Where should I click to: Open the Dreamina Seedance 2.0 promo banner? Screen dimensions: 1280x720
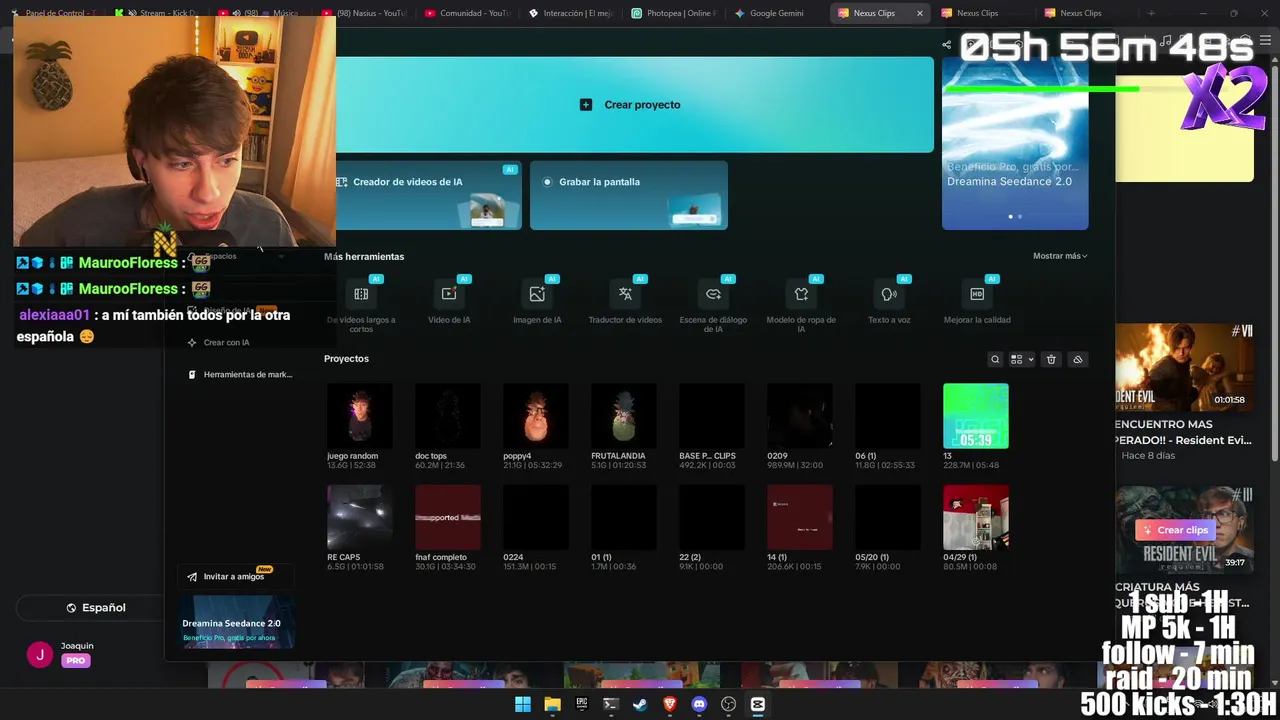pyautogui.click(x=1015, y=143)
